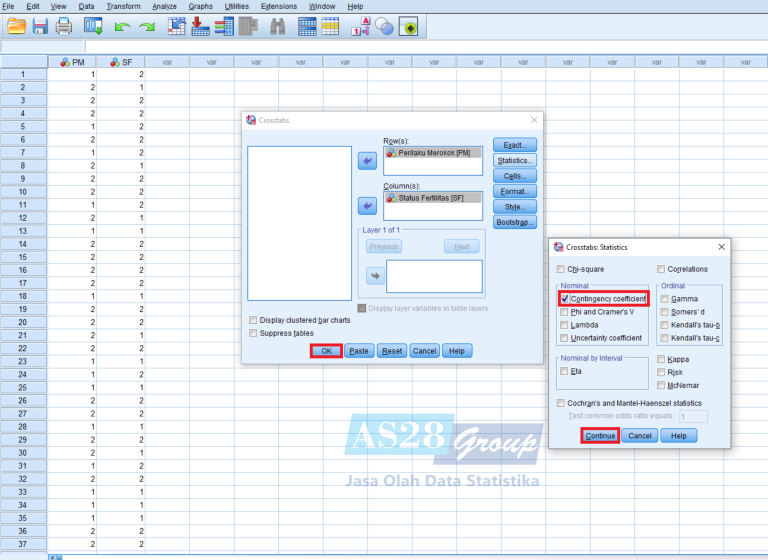Check Display clustered bar charts

[x=253, y=320]
